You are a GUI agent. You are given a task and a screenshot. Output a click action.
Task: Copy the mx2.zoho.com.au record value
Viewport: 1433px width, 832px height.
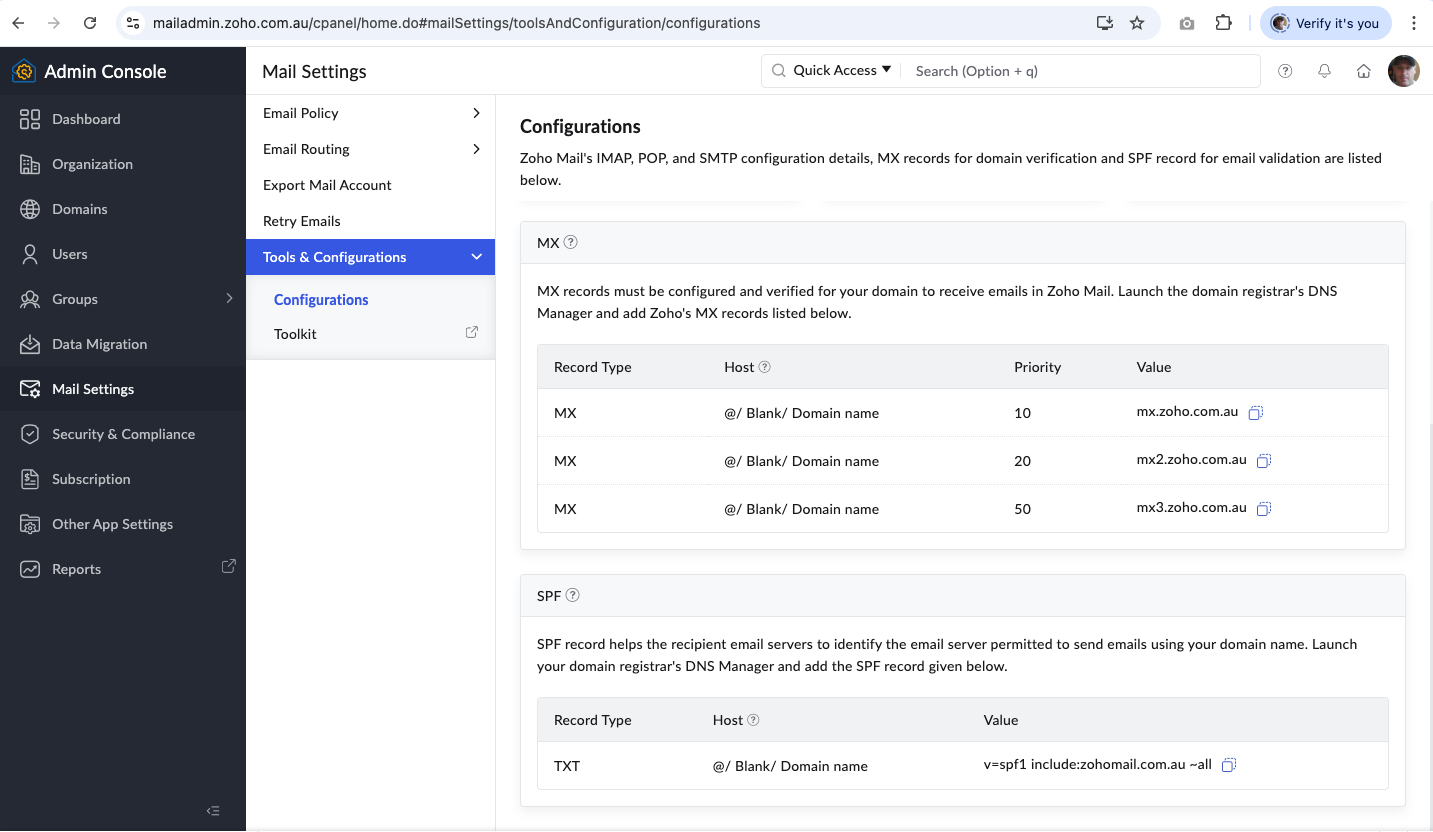[x=1264, y=461]
